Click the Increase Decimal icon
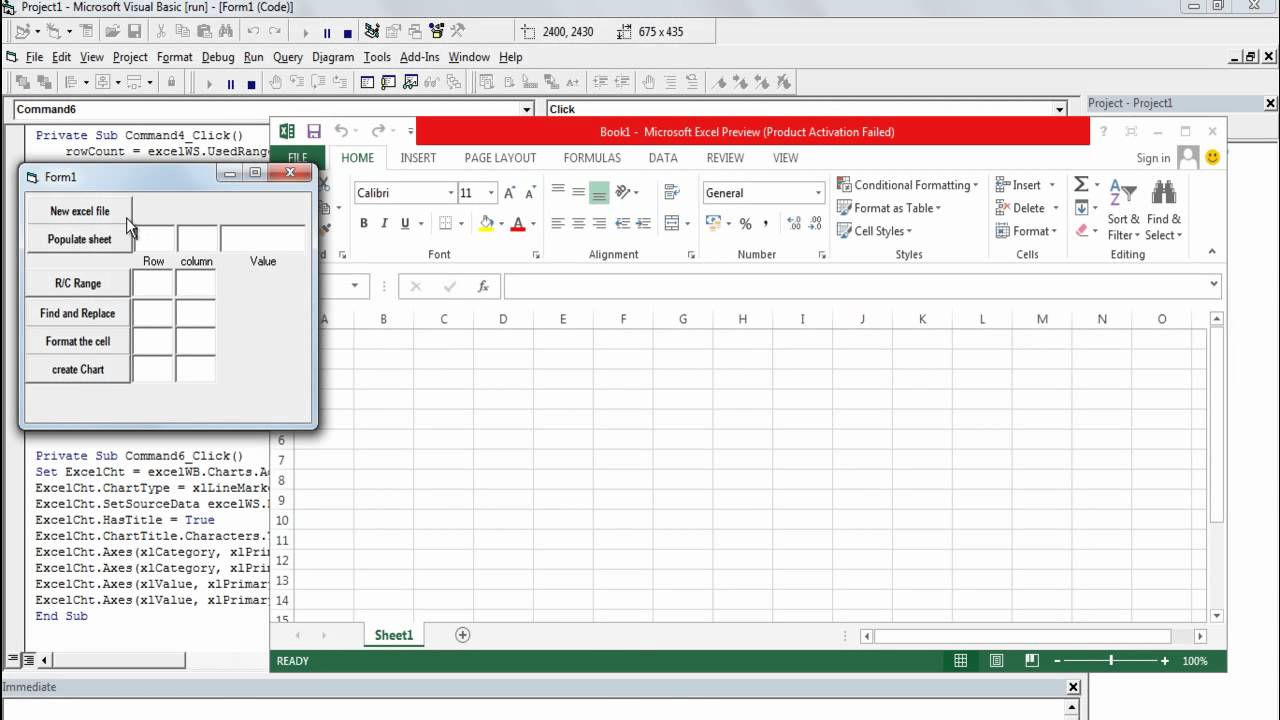 794,223
